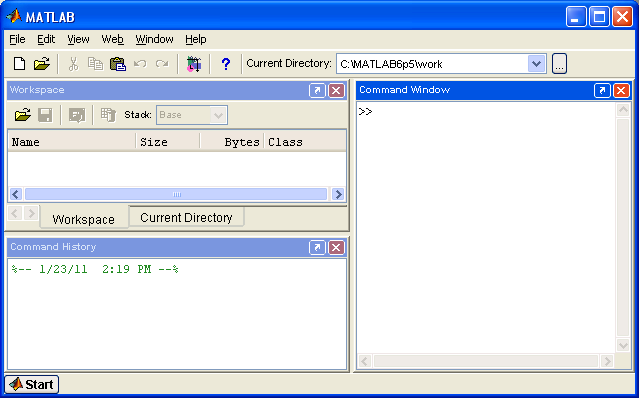
Task: Open the Web menu
Action: click(112, 40)
